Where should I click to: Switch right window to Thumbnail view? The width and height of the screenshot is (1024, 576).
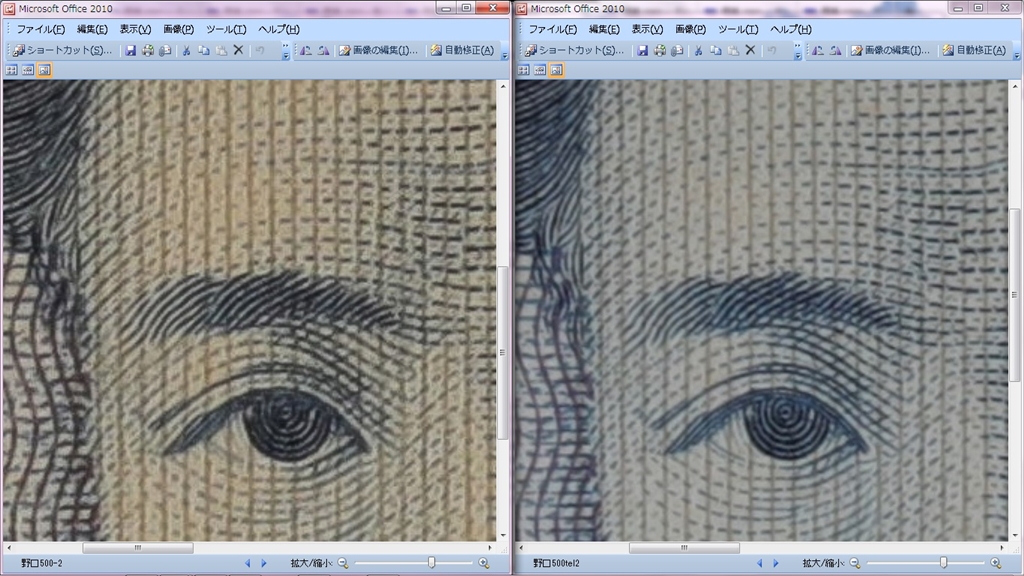[524, 70]
